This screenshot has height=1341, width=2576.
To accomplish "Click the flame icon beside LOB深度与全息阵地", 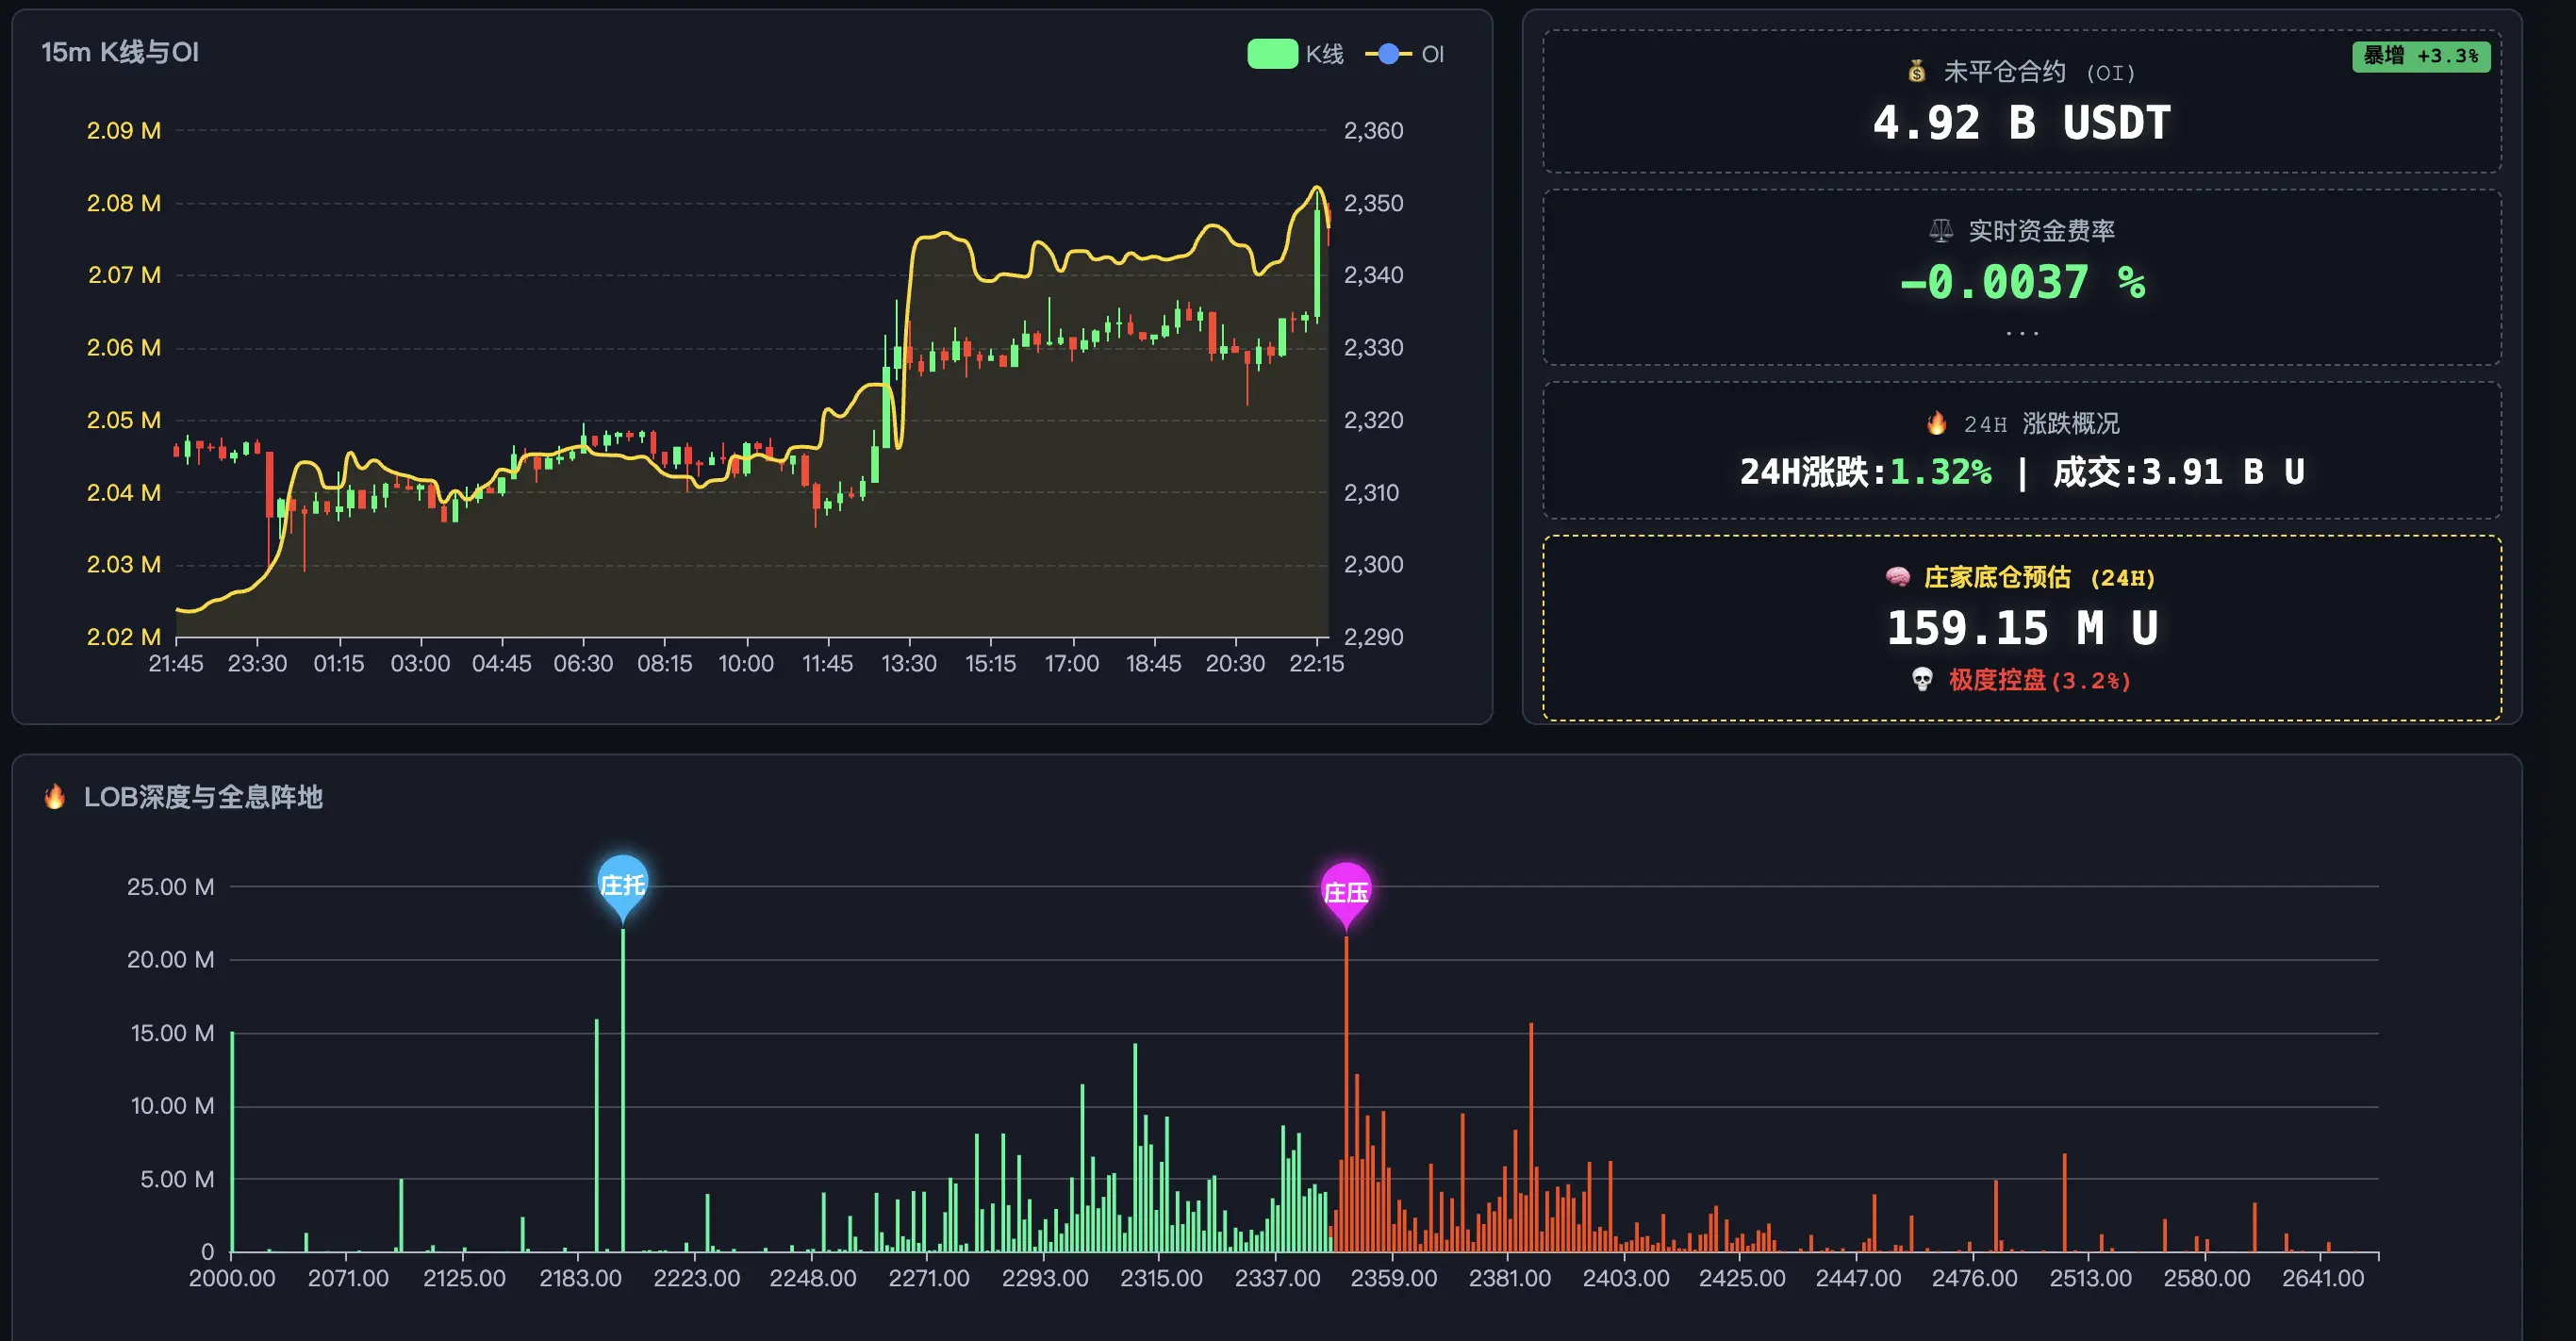I will coord(55,796).
